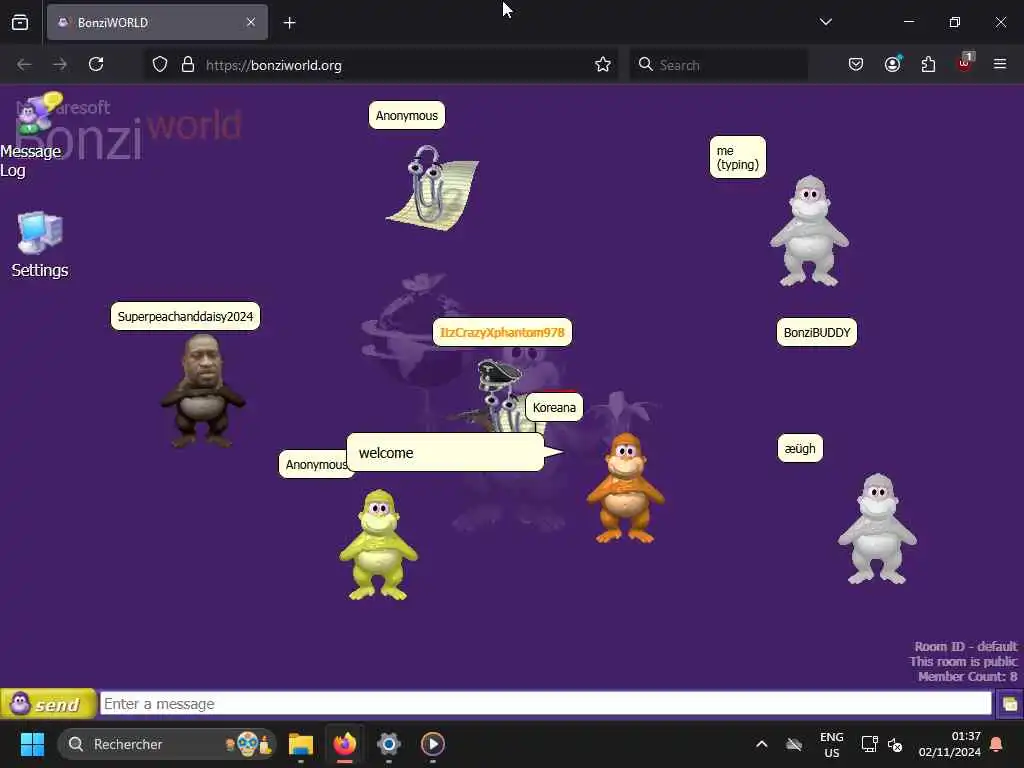Click the 'BonziBUDDY' name tag
The image size is (1024, 768).
pyautogui.click(x=816, y=332)
